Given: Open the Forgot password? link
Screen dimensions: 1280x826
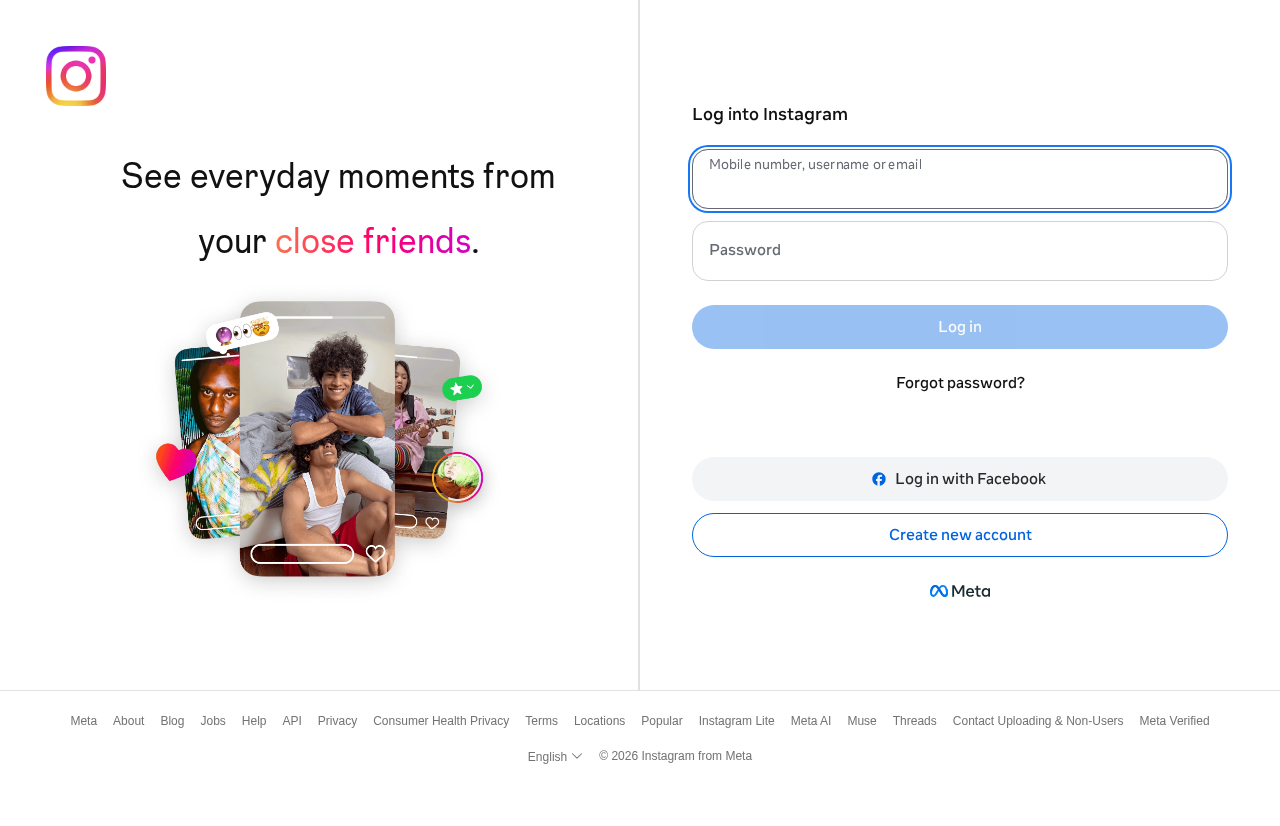Looking at the screenshot, I should (x=960, y=383).
